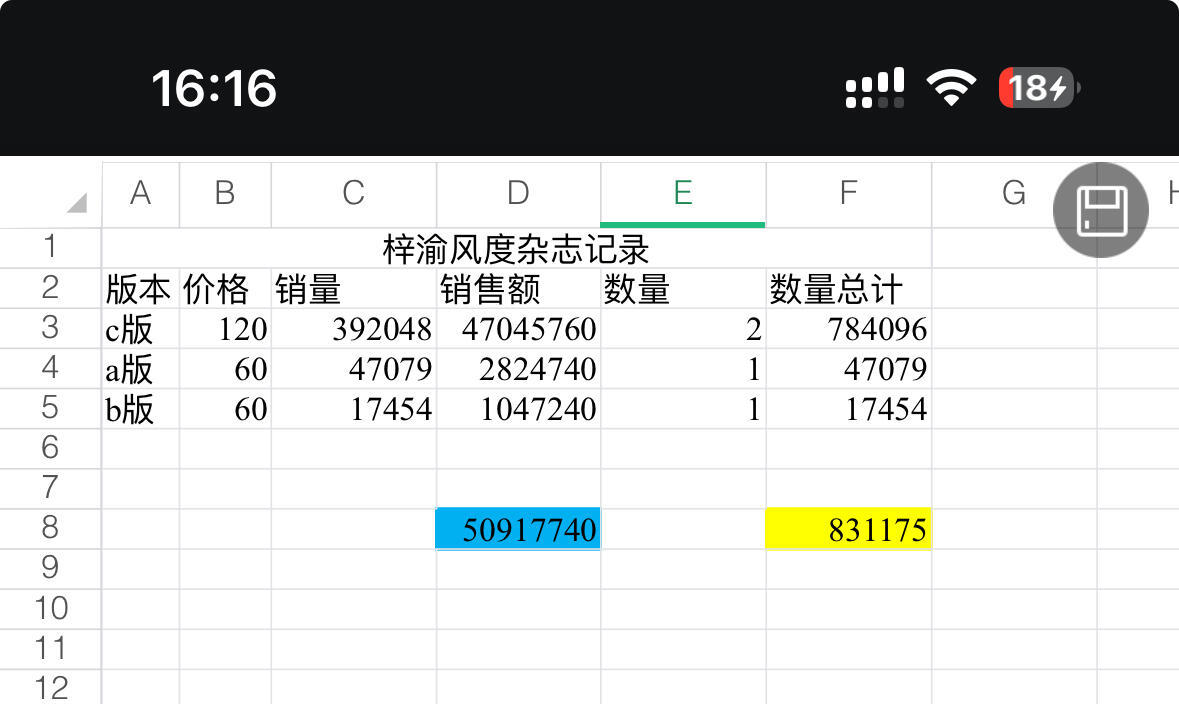The image size is (1179, 704).
Task: Tap the battery indicator showing 18
Action: tap(1039, 87)
